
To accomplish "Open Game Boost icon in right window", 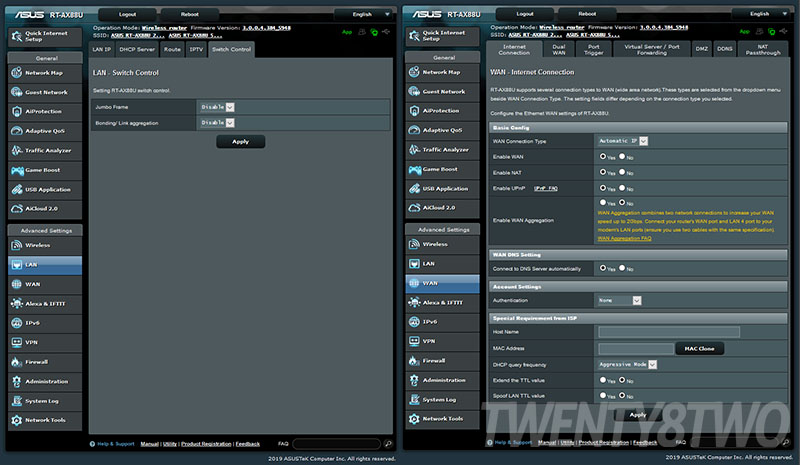I will coord(414,169).
